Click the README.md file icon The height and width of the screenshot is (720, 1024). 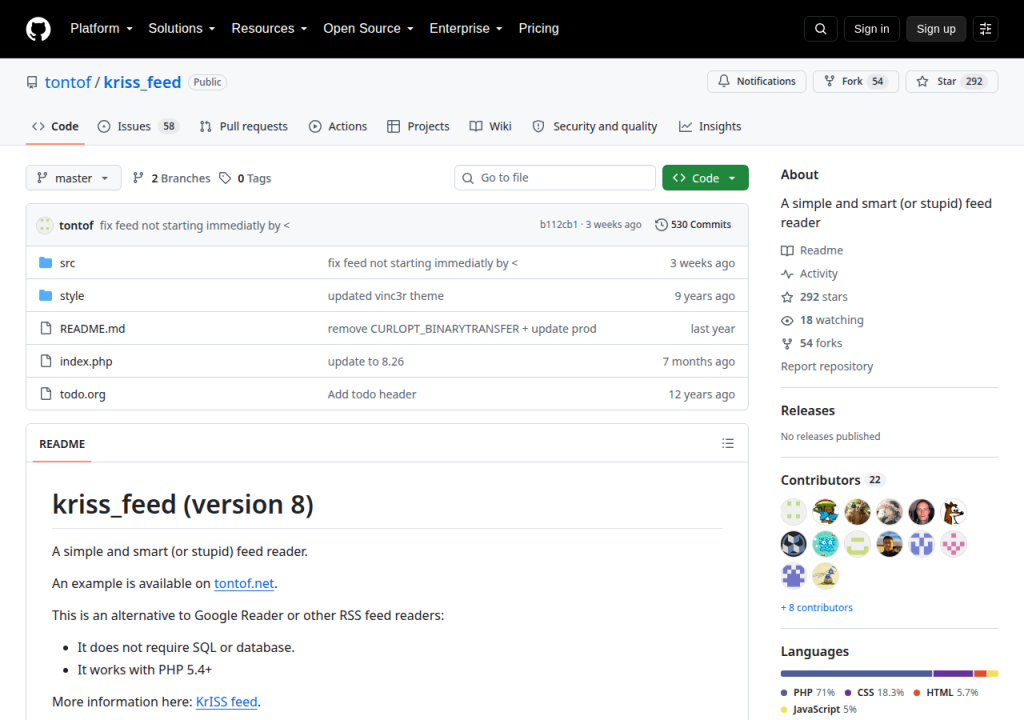pos(46,328)
